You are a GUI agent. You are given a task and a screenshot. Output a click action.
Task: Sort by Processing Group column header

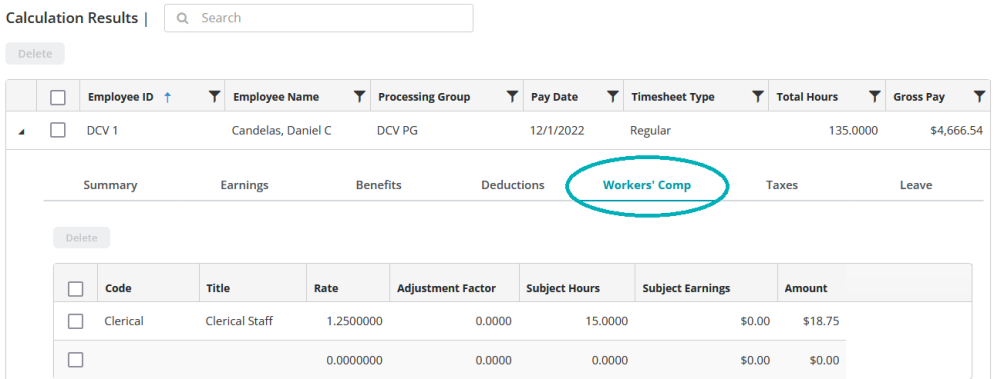pyautogui.click(x=424, y=97)
